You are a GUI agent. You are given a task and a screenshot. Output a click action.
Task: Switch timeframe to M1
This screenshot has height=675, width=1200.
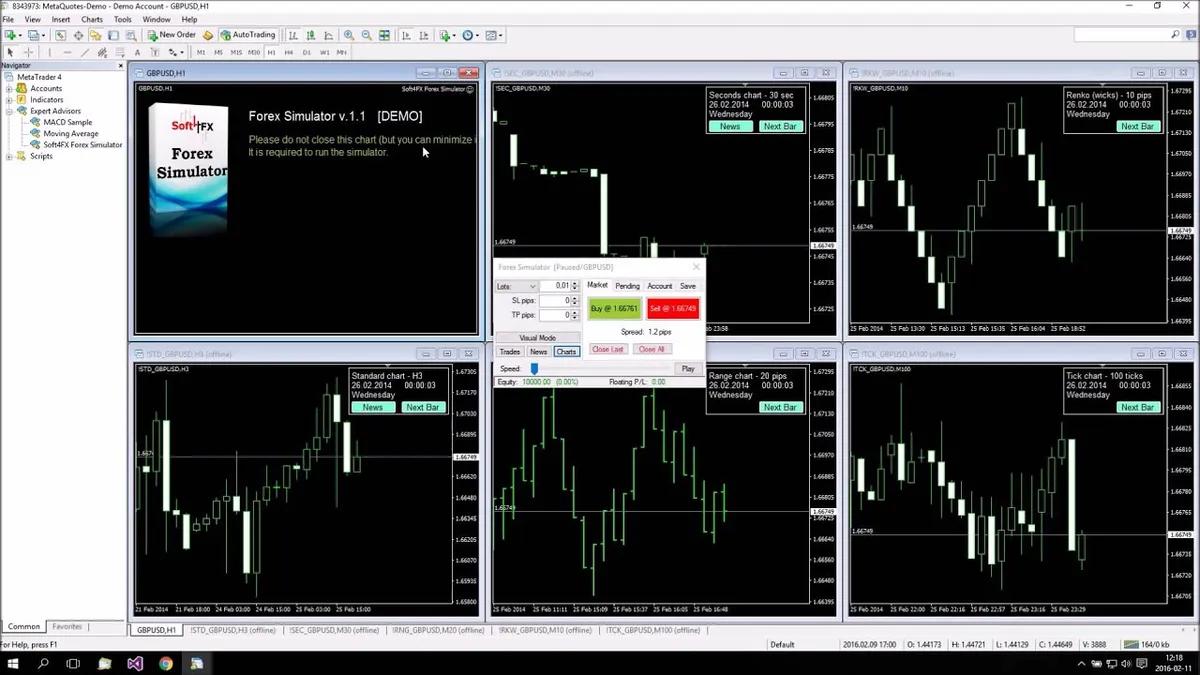point(201,52)
